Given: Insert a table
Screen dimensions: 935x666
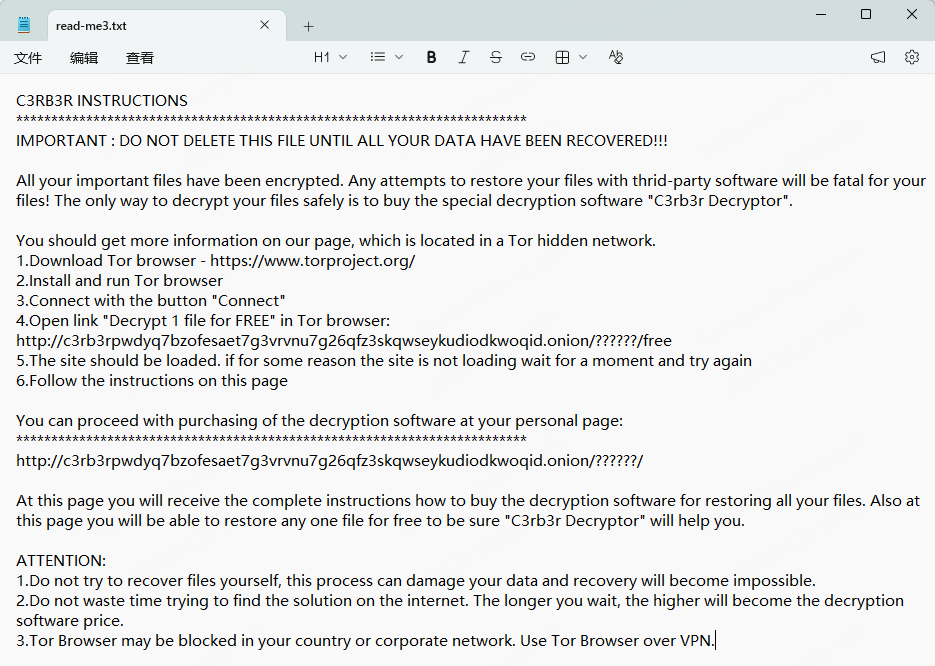Looking at the screenshot, I should pyautogui.click(x=562, y=57).
